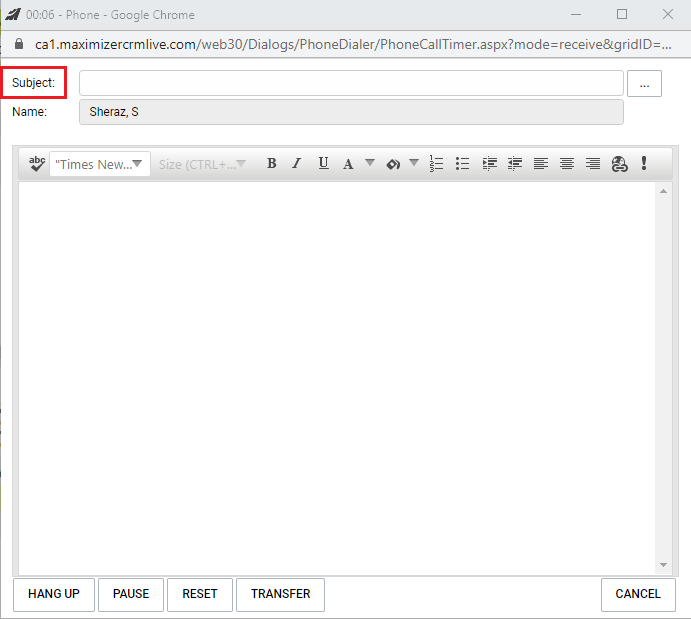Click inside the Subject text field
Image resolution: width=691 pixels, height=619 pixels.
click(351, 83)
